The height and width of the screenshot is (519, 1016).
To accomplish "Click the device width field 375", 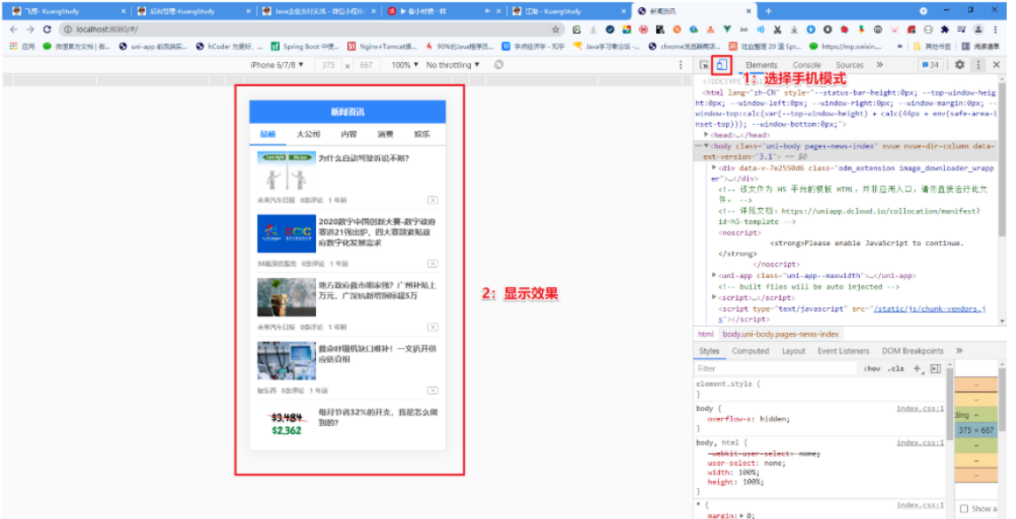I will click(328, 65).
